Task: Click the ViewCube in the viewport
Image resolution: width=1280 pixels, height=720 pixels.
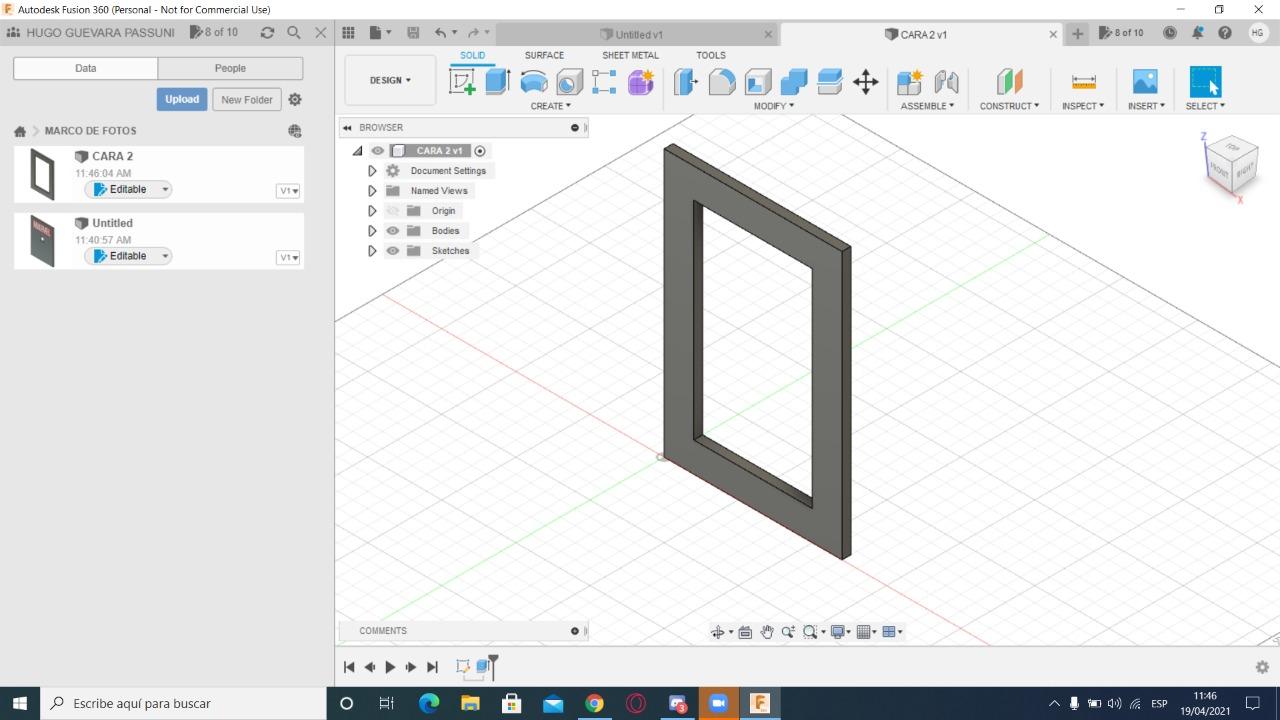Action: point(1231,166)
